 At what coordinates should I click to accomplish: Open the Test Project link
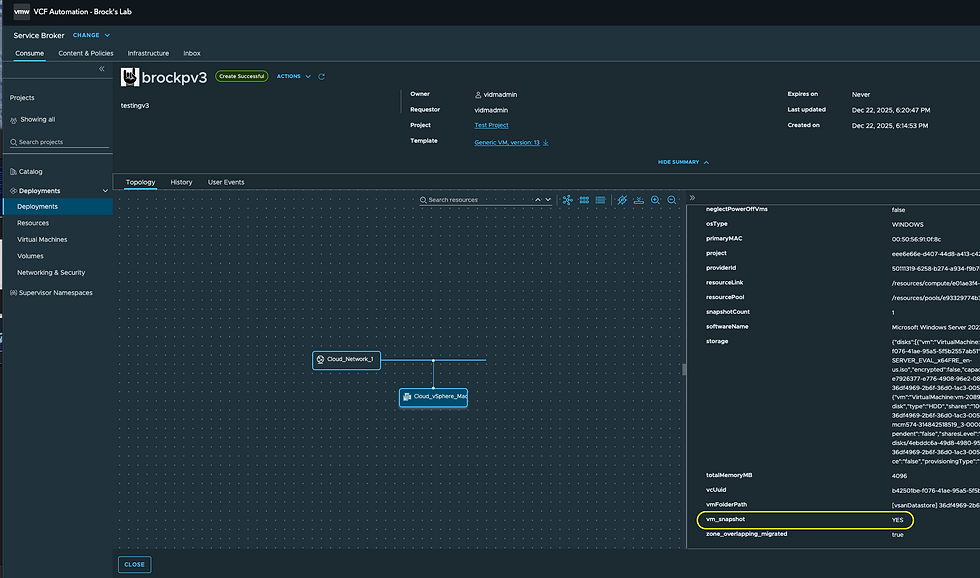491,125
